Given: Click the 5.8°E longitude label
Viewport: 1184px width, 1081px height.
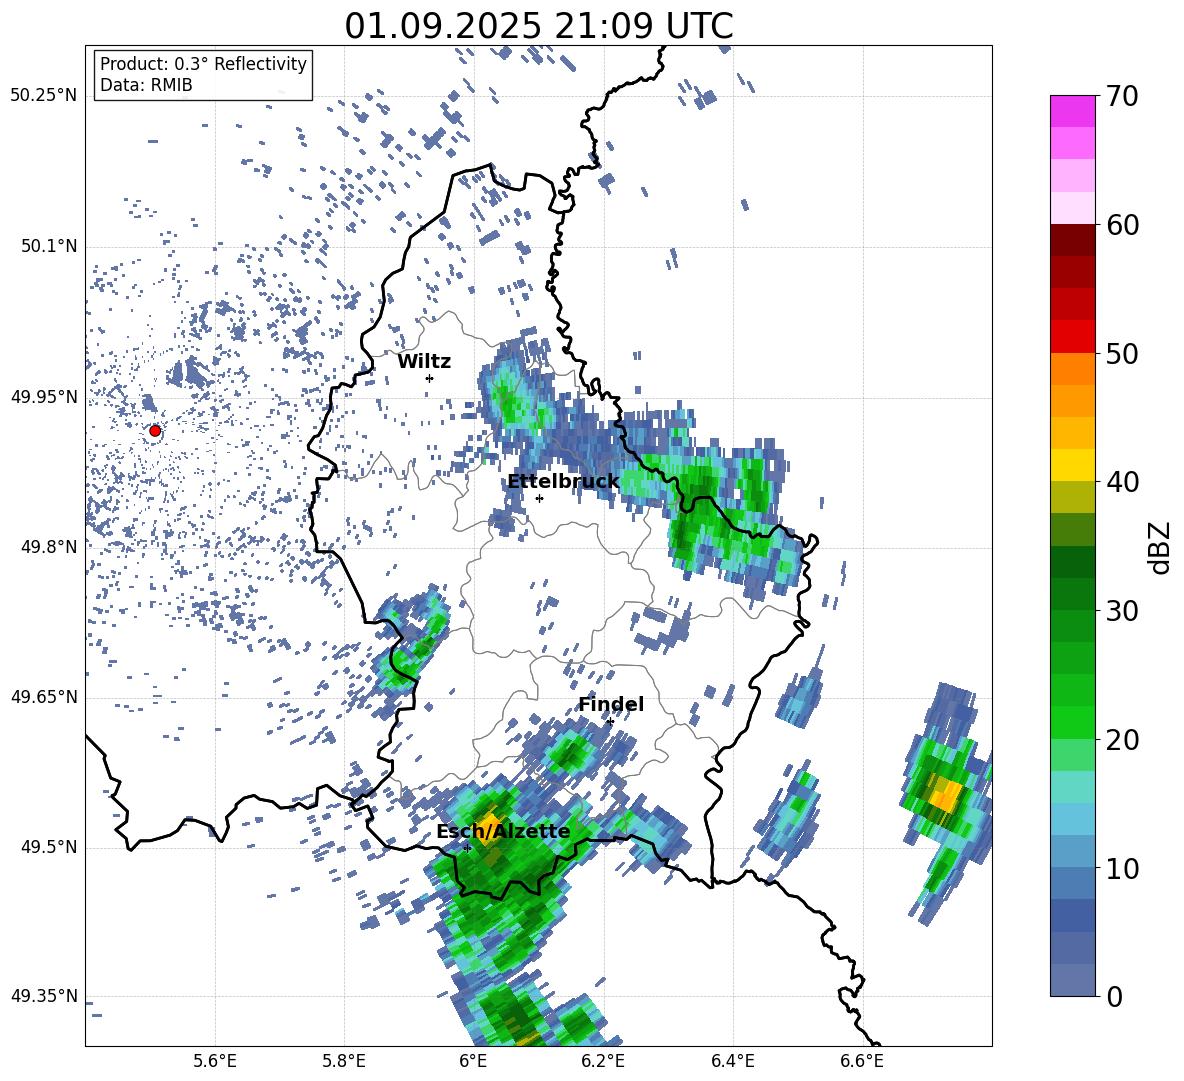Looking at the screenshot, I should pyautogui.click(x=344, y=1061).
